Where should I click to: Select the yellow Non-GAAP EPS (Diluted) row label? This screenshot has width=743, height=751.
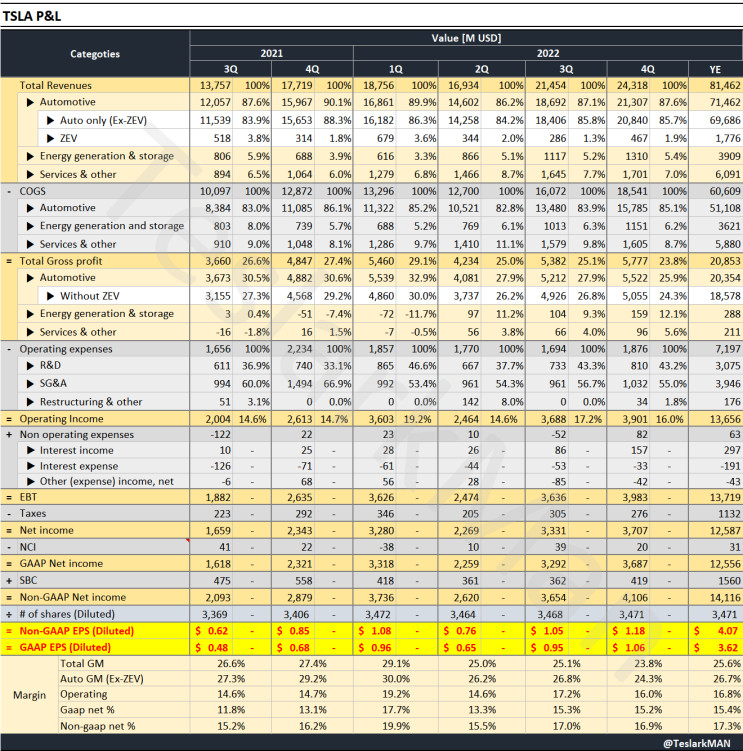81,634
